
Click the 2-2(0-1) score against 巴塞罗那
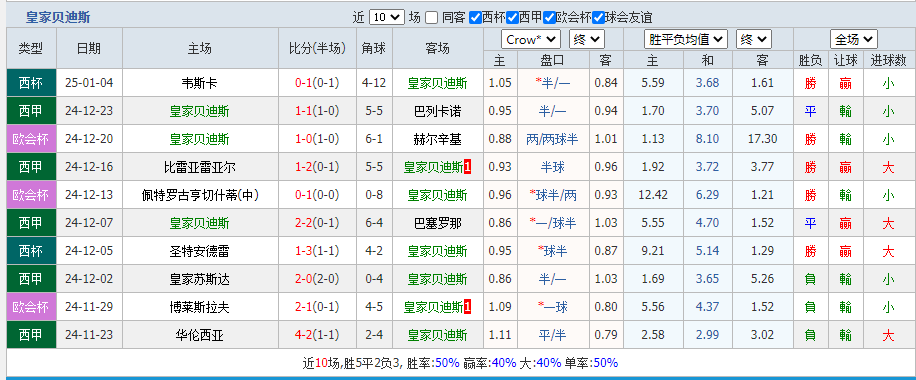coord(317,223)
